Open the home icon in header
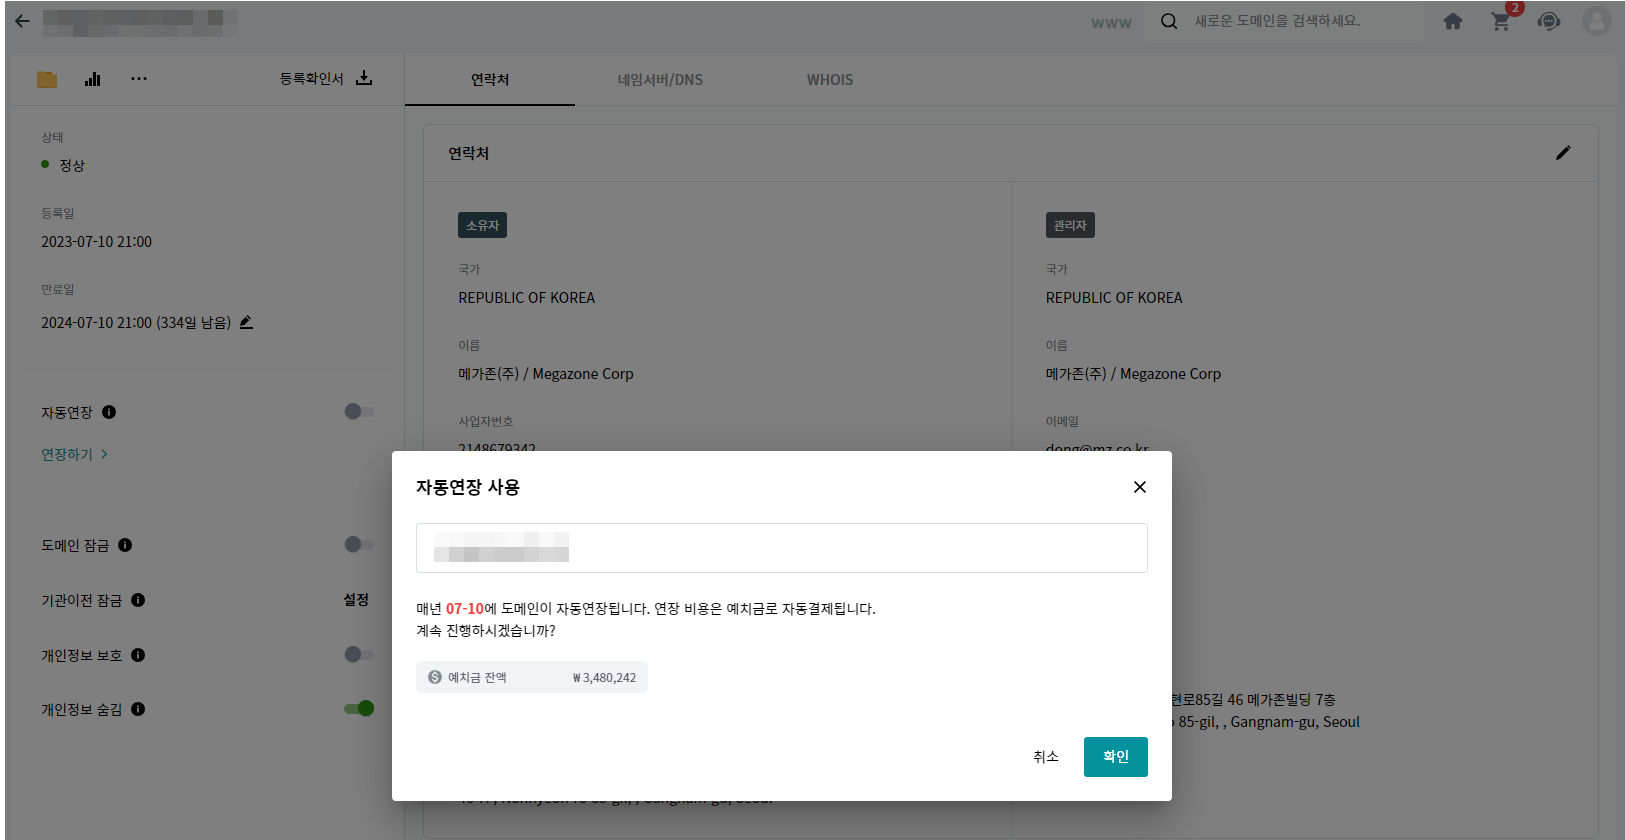This screenshot has width=1625, height=840. (1453, 21)
